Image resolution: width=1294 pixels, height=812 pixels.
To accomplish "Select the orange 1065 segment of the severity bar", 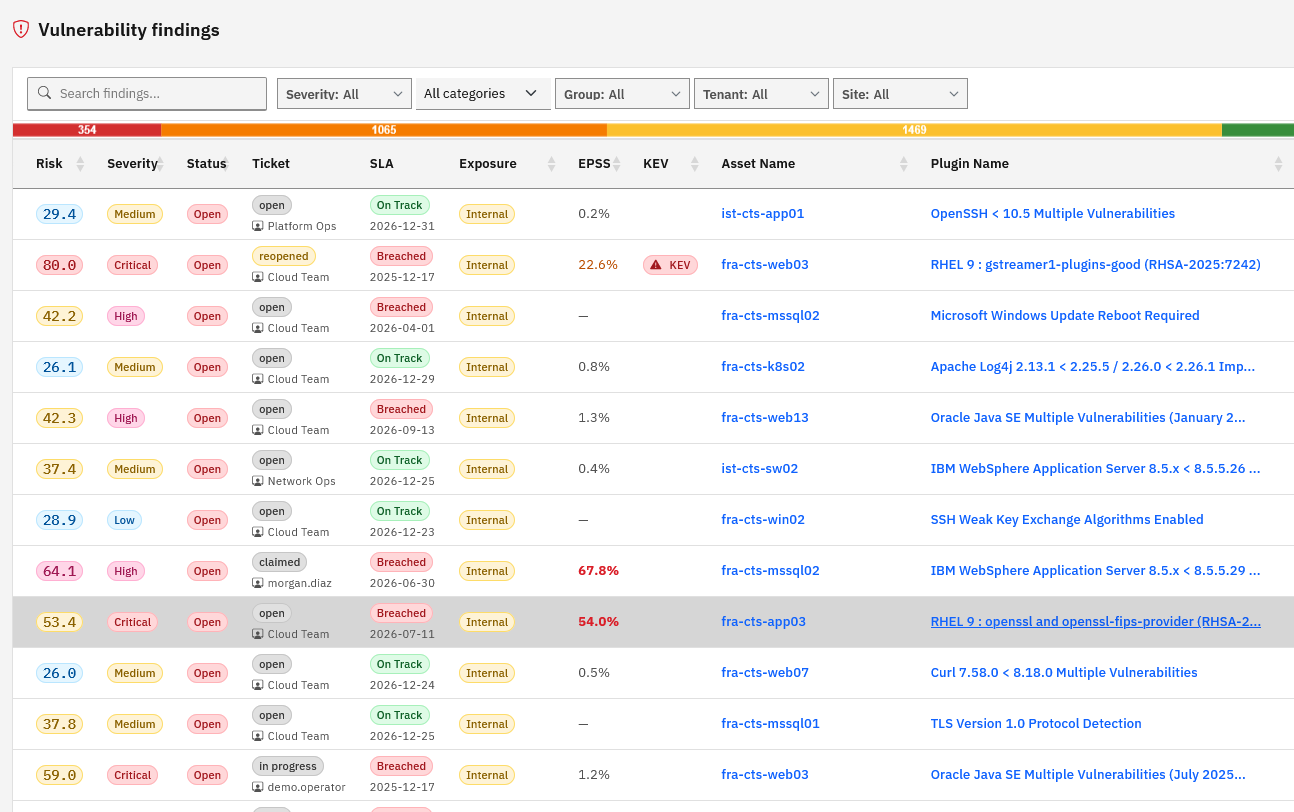I will [x=384, y=130].
